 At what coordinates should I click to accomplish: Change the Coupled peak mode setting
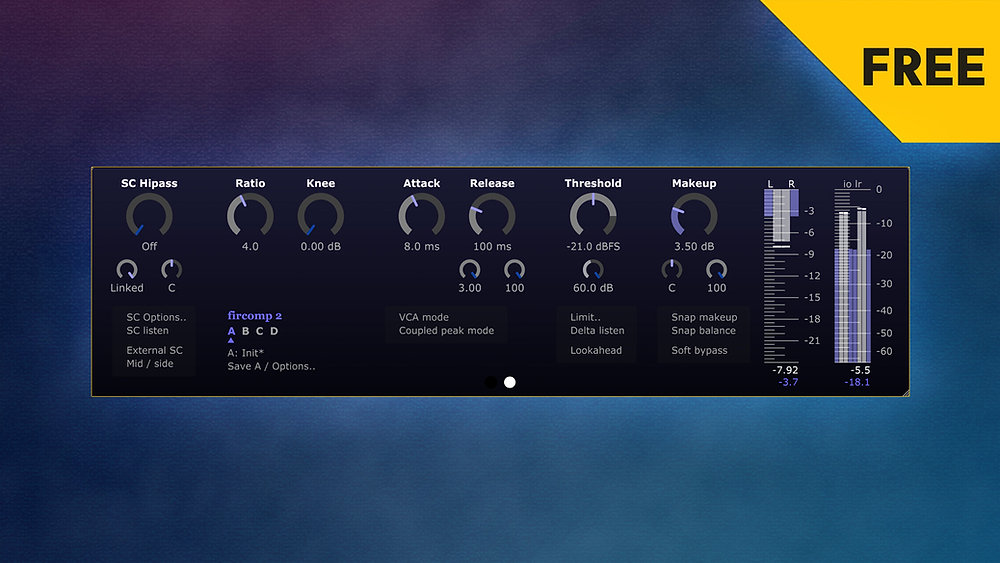446,330
